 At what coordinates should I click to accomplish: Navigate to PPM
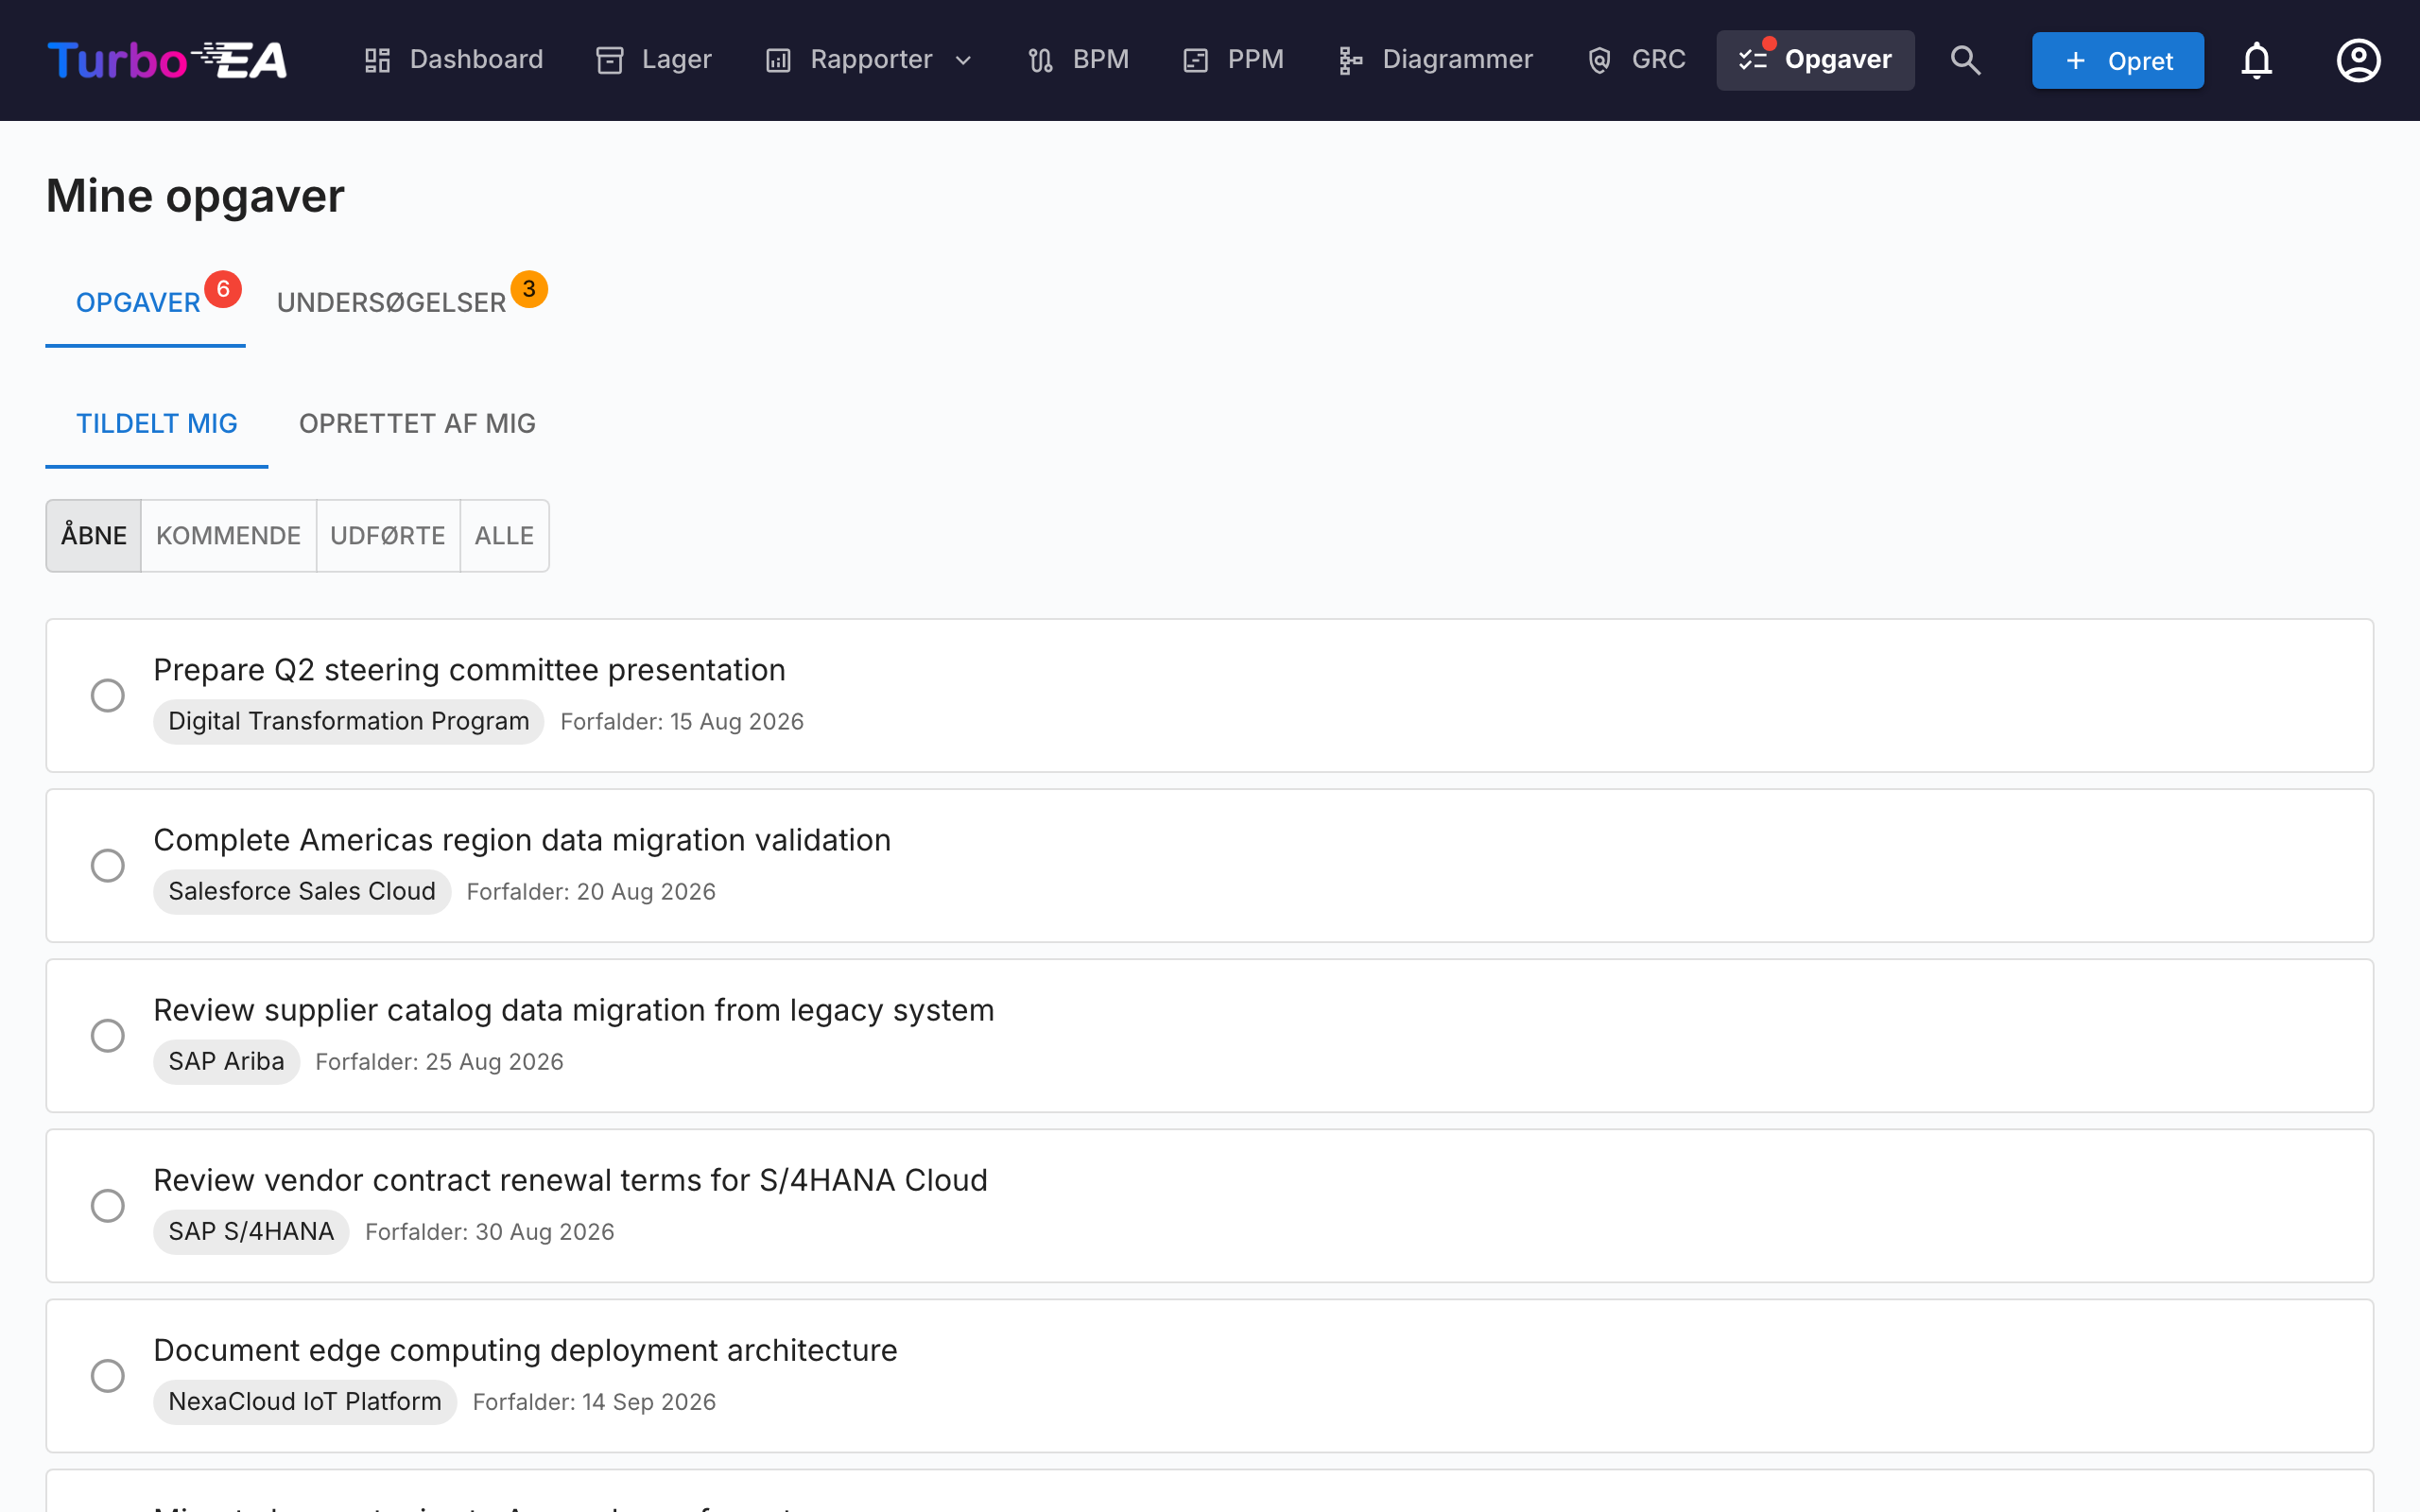1233,60
